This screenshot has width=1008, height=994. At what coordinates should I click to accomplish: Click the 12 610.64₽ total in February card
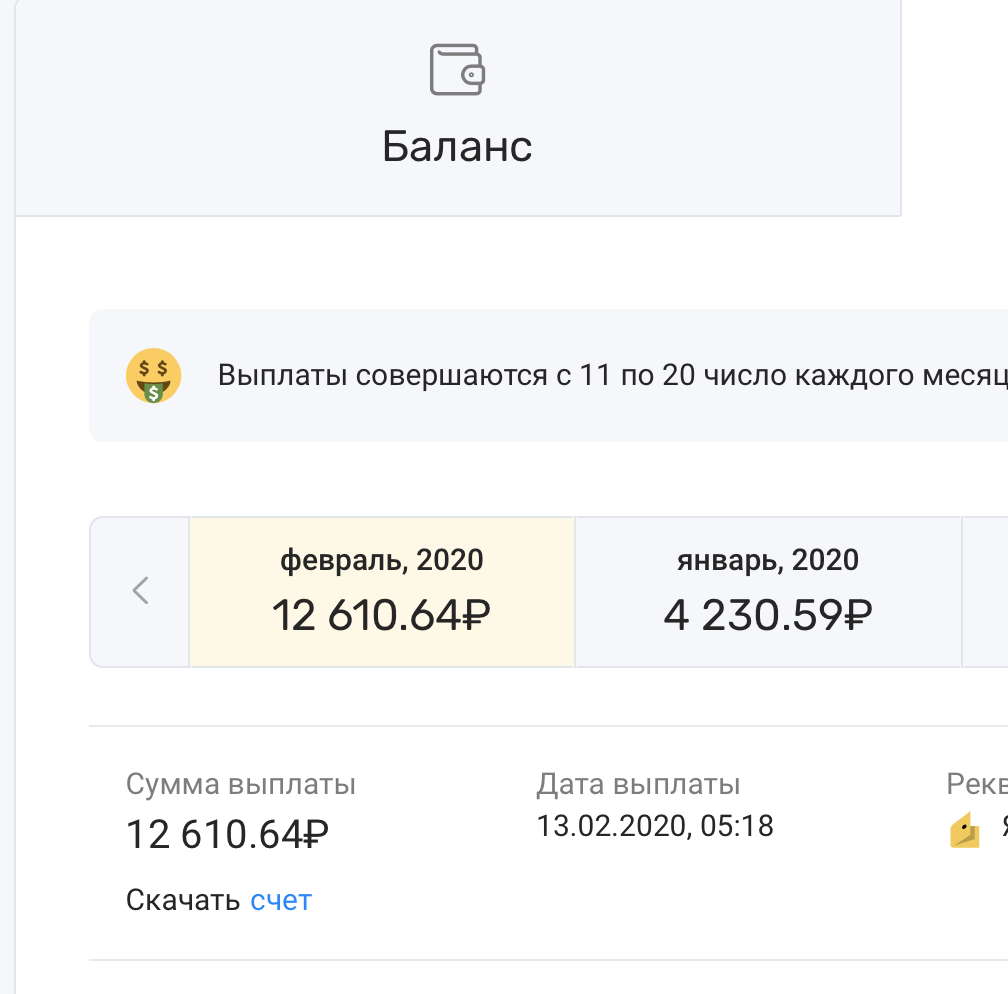point(382,616)
